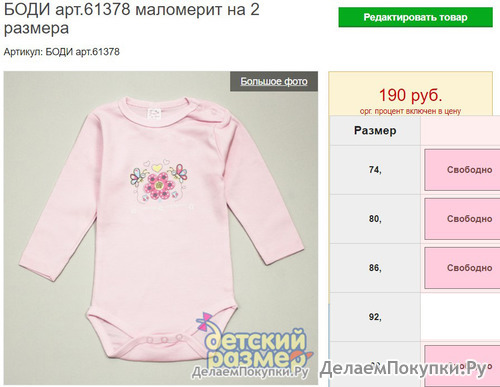Click the Детский размер logo watermark
Viewport: 500px width, 387px height.
click(x=255, y=343)
